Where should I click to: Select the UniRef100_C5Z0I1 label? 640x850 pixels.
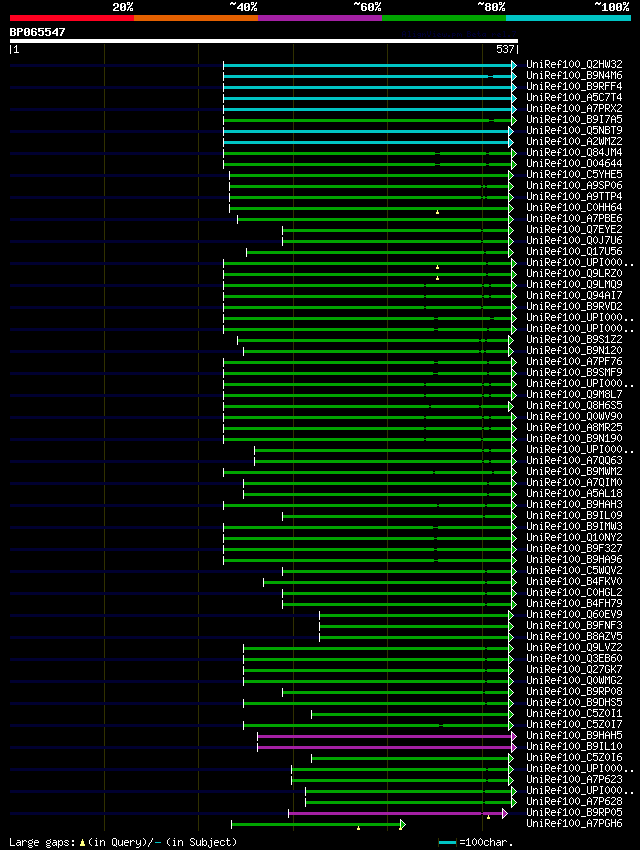[574, 713]
